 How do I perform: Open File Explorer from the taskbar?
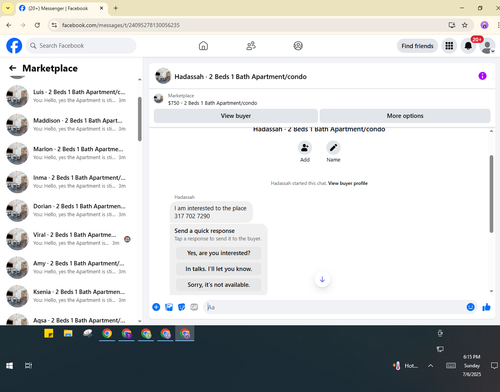tap(68, 333)
